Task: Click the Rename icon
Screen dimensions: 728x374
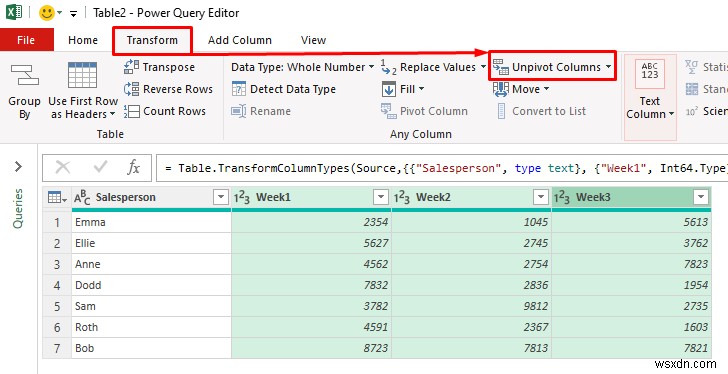Action: pyautogui.click(x=239, y=111)
